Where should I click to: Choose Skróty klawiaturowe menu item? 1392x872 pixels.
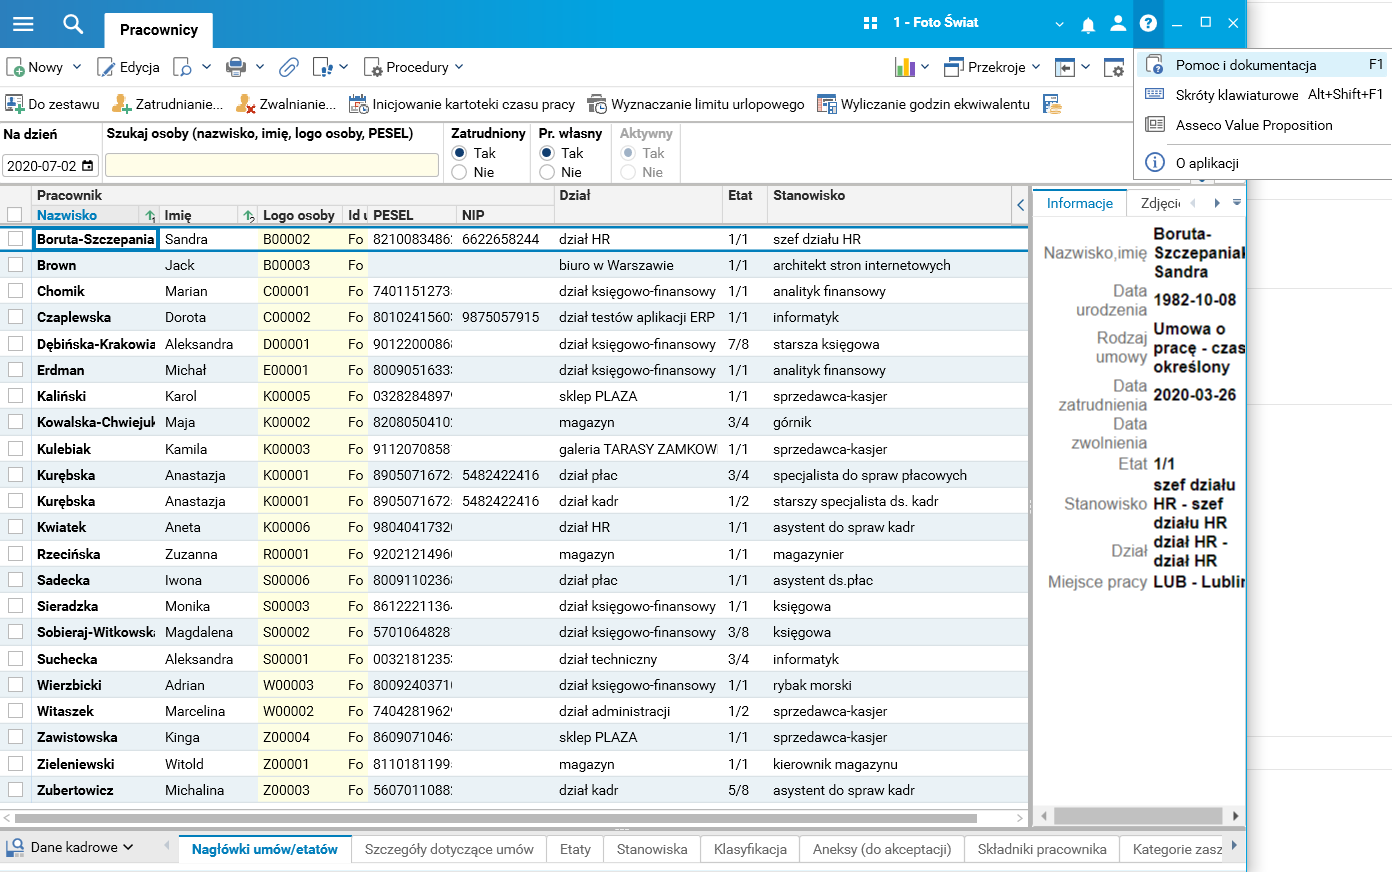coord(1236,95)
